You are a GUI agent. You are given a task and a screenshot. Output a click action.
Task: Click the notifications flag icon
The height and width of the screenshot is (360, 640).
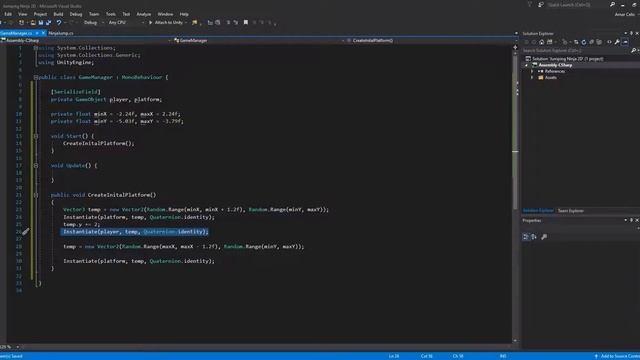(x=530, y=4)
